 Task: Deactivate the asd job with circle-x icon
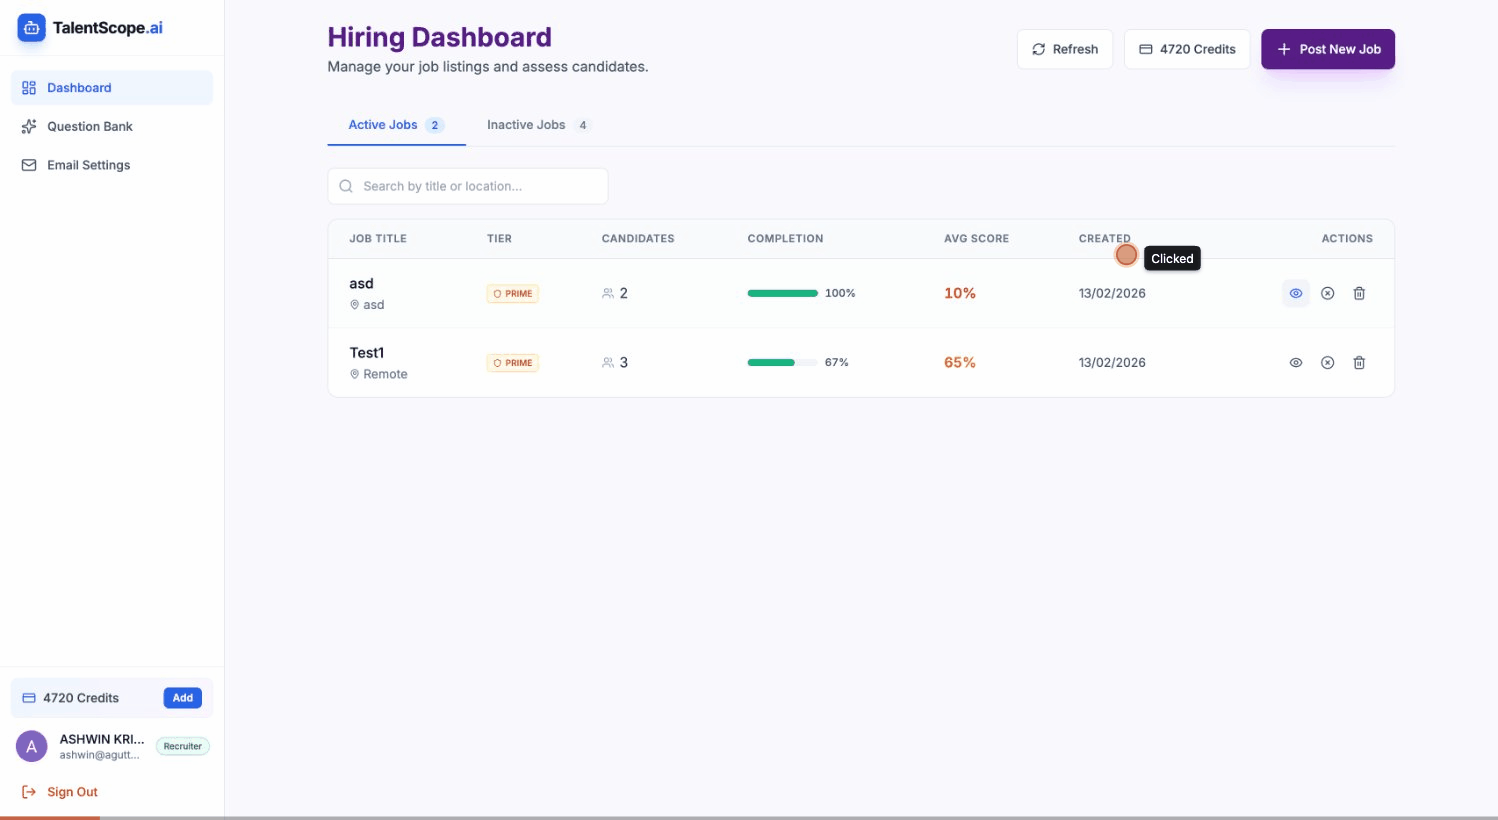(1327, 293)
